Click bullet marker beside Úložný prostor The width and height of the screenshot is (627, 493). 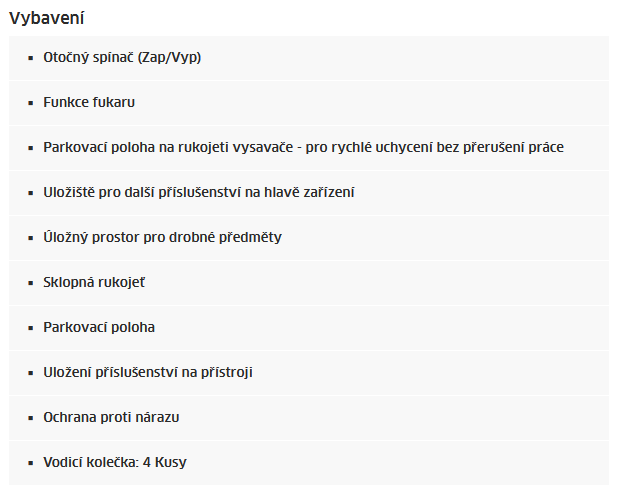click(x=31, y=238)
